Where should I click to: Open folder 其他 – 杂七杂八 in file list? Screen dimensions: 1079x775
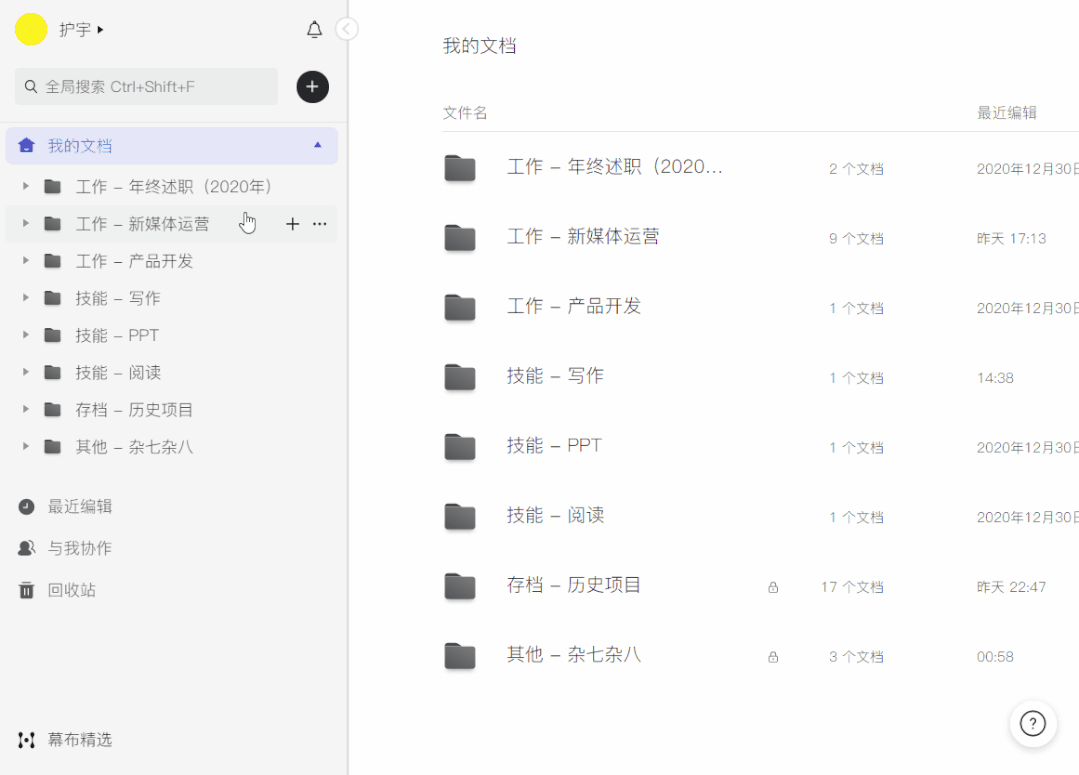(574, 655)
